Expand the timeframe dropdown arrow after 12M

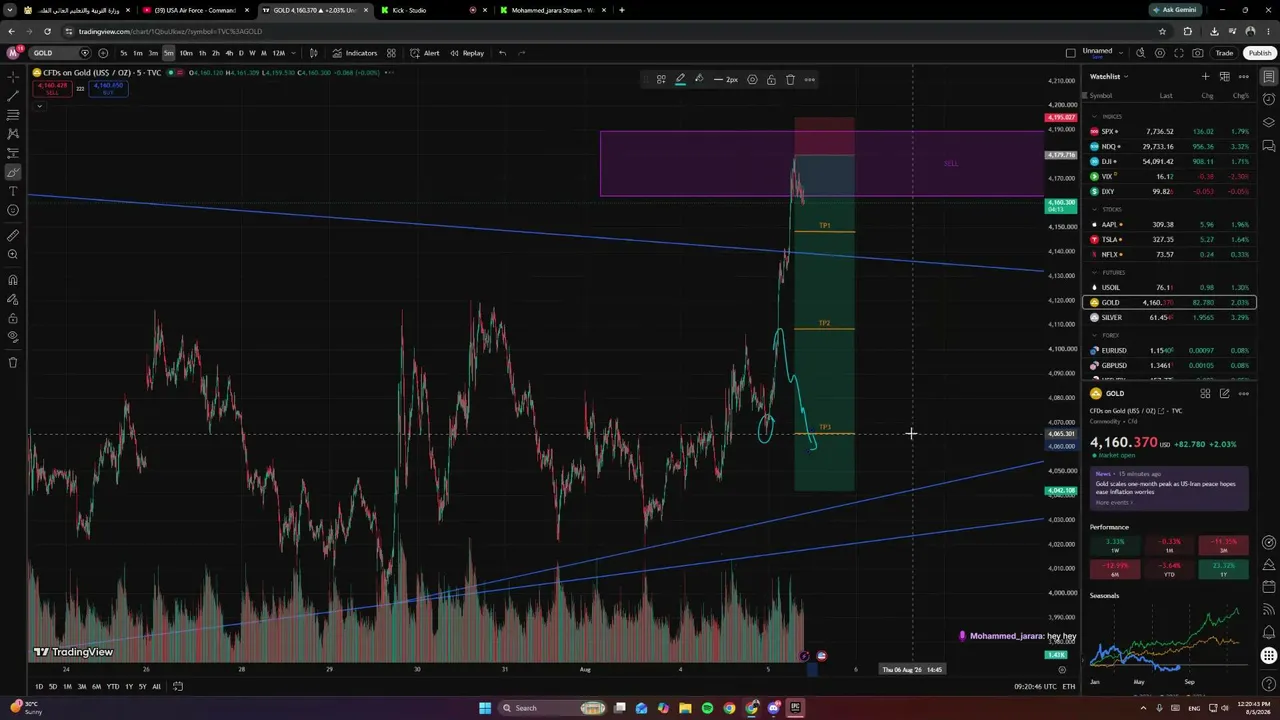click(x=293, y=53)
